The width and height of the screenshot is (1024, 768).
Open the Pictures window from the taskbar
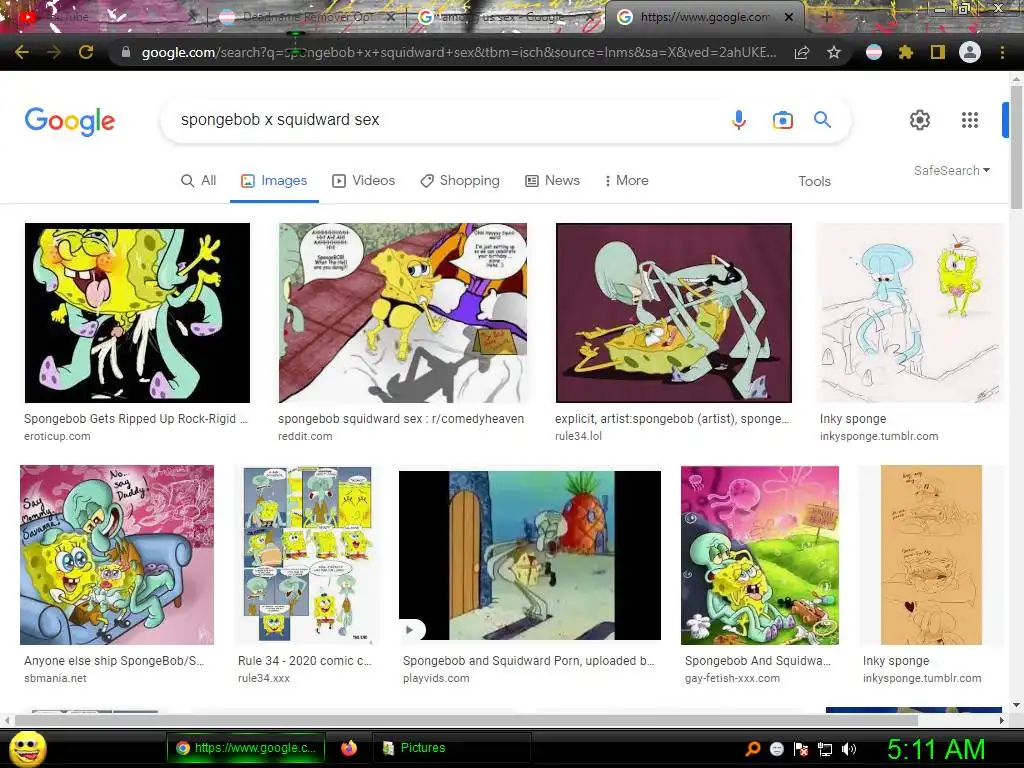click(451, 748)
